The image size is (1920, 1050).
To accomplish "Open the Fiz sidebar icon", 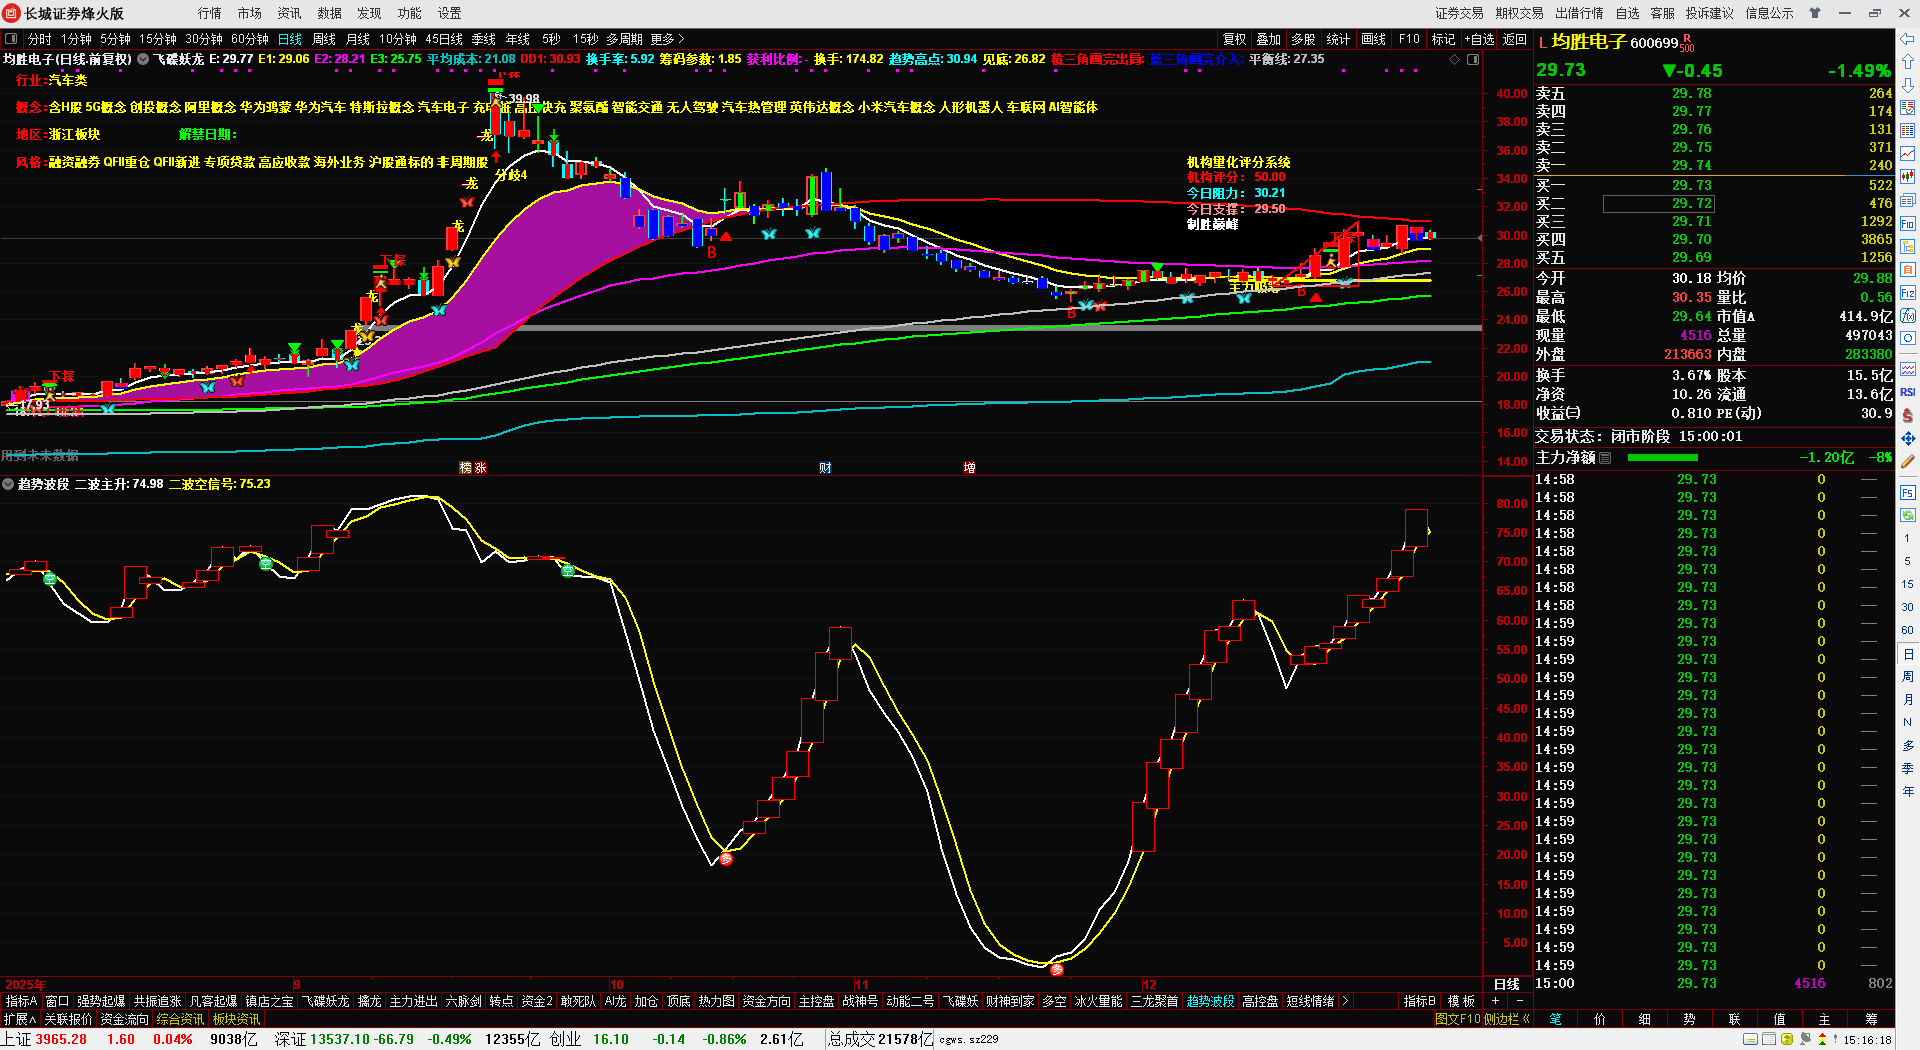I will coord(1908,293).
